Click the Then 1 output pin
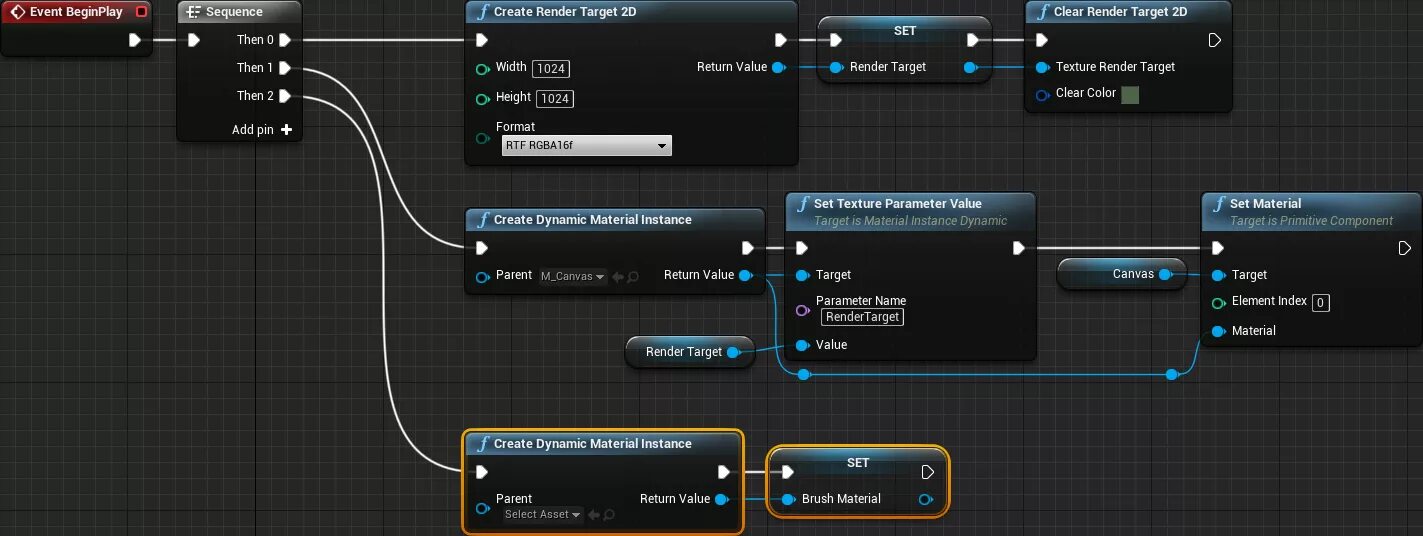The image size is (1423, 536). coord(285,68)
